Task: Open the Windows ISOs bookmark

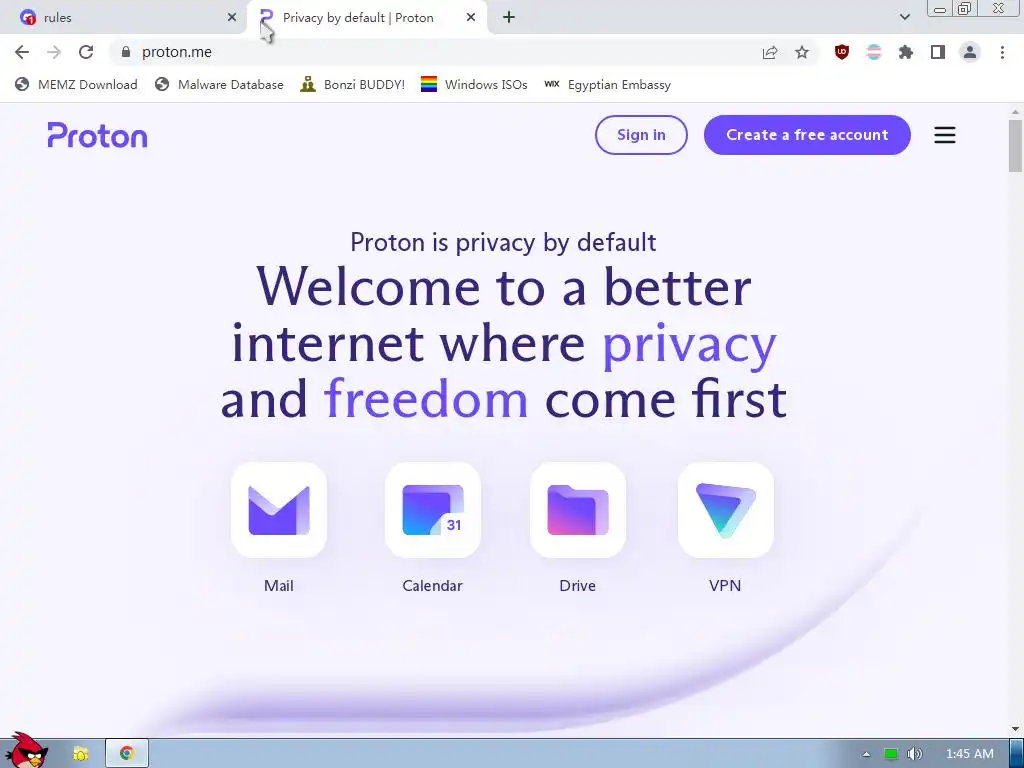Action: pos(474,84)
